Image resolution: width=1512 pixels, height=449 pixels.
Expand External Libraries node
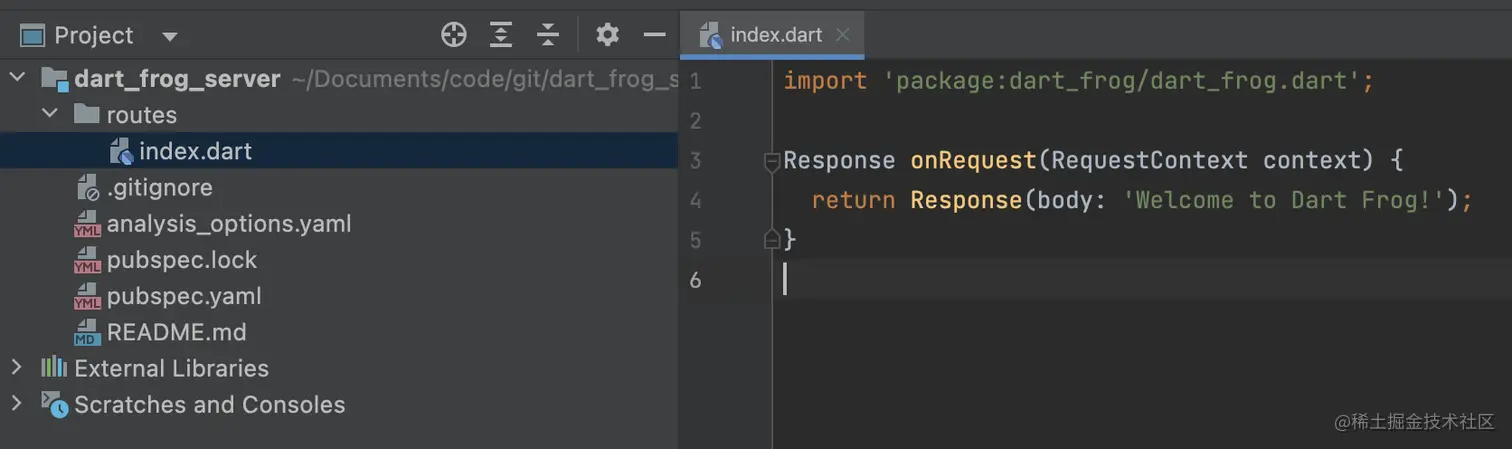point(16,367)
